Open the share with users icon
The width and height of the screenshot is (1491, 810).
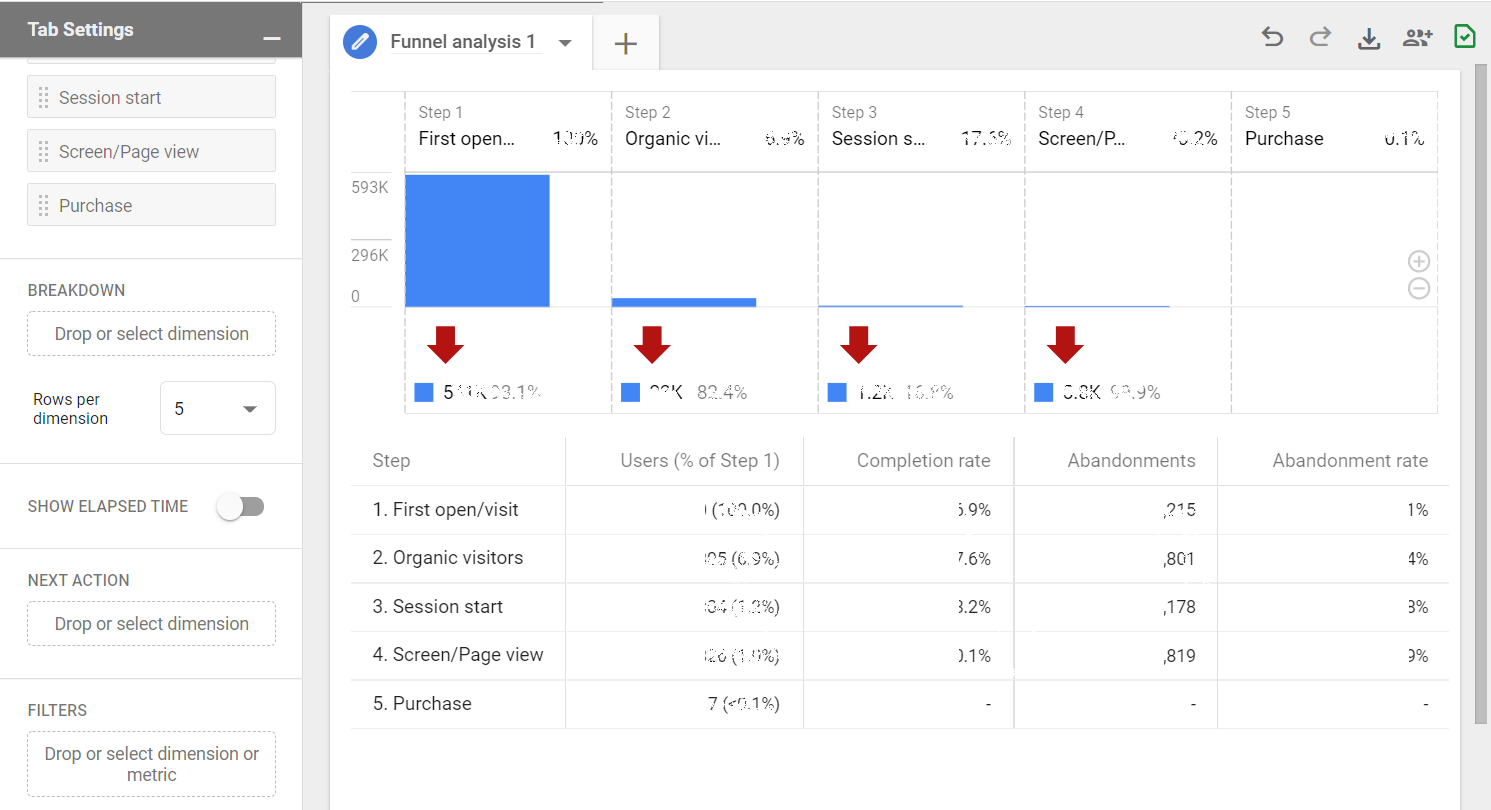pyautogui.click(x=1417, y=38)
